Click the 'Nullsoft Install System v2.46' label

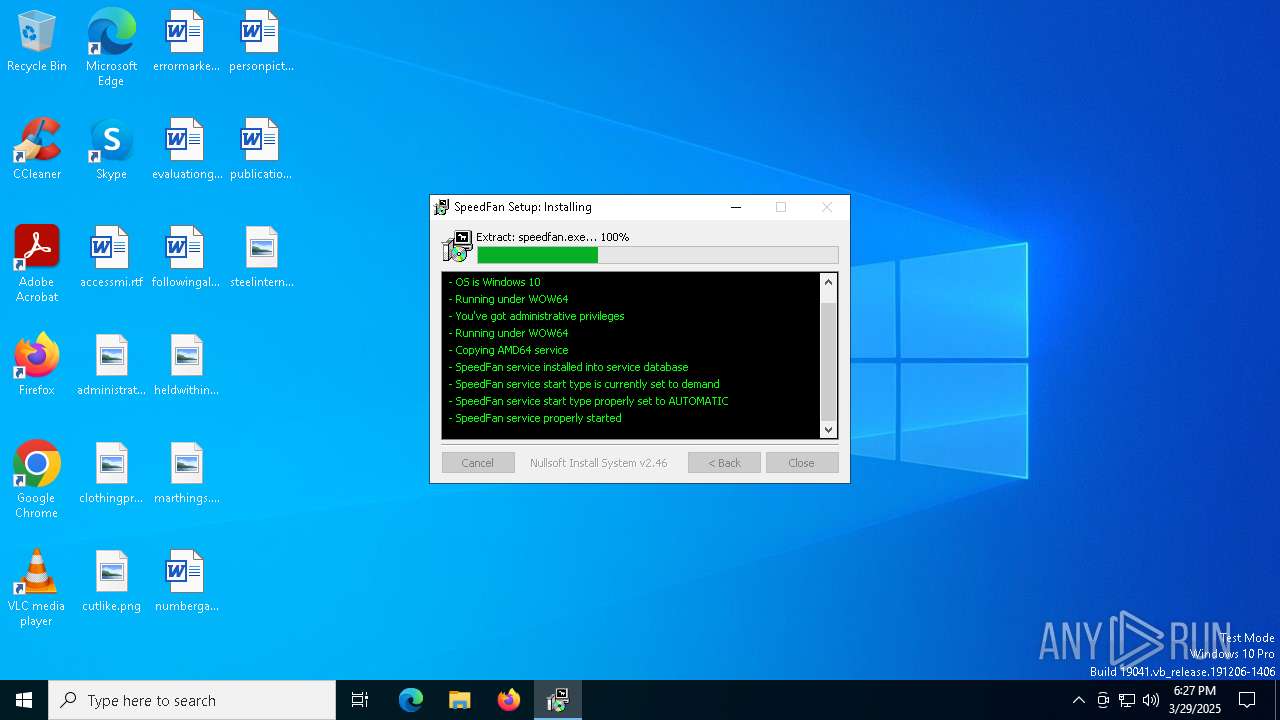(599, 463)
